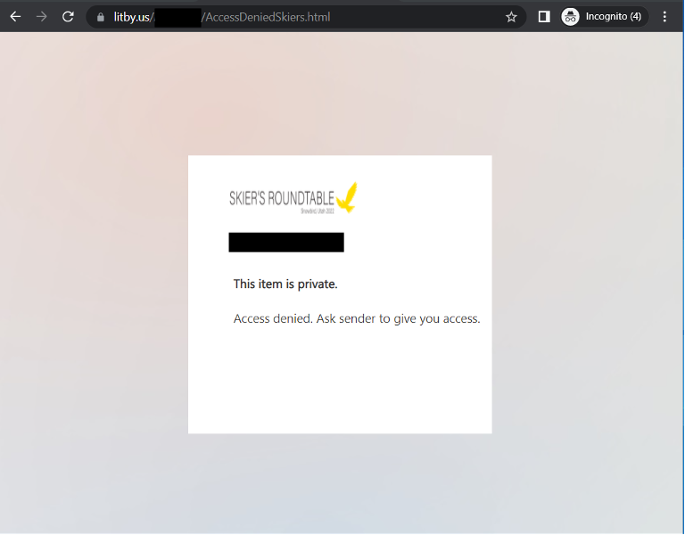
Task: Click the litby.us domain in the URL
Action: click(x=132, y=17)
